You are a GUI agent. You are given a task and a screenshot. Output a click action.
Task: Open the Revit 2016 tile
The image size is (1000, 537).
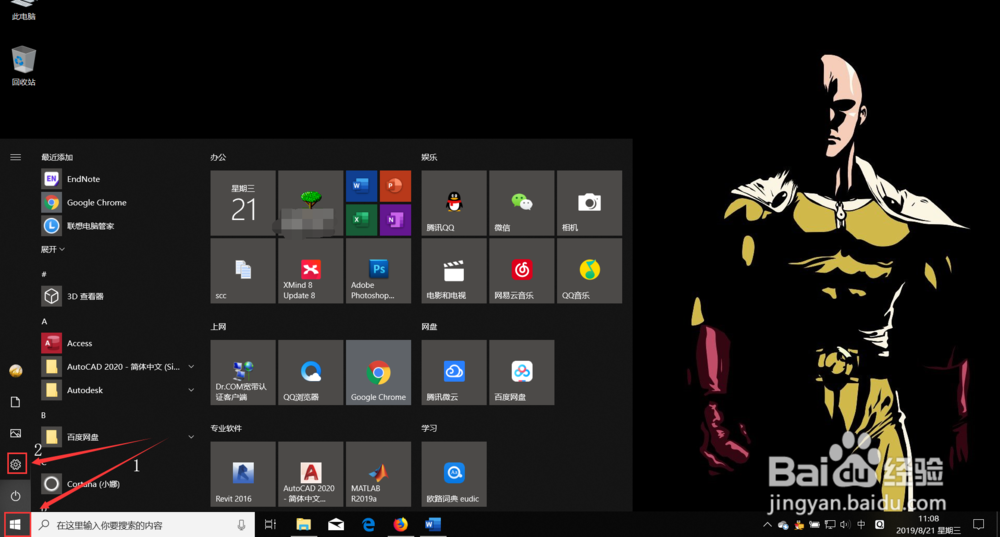243,474
